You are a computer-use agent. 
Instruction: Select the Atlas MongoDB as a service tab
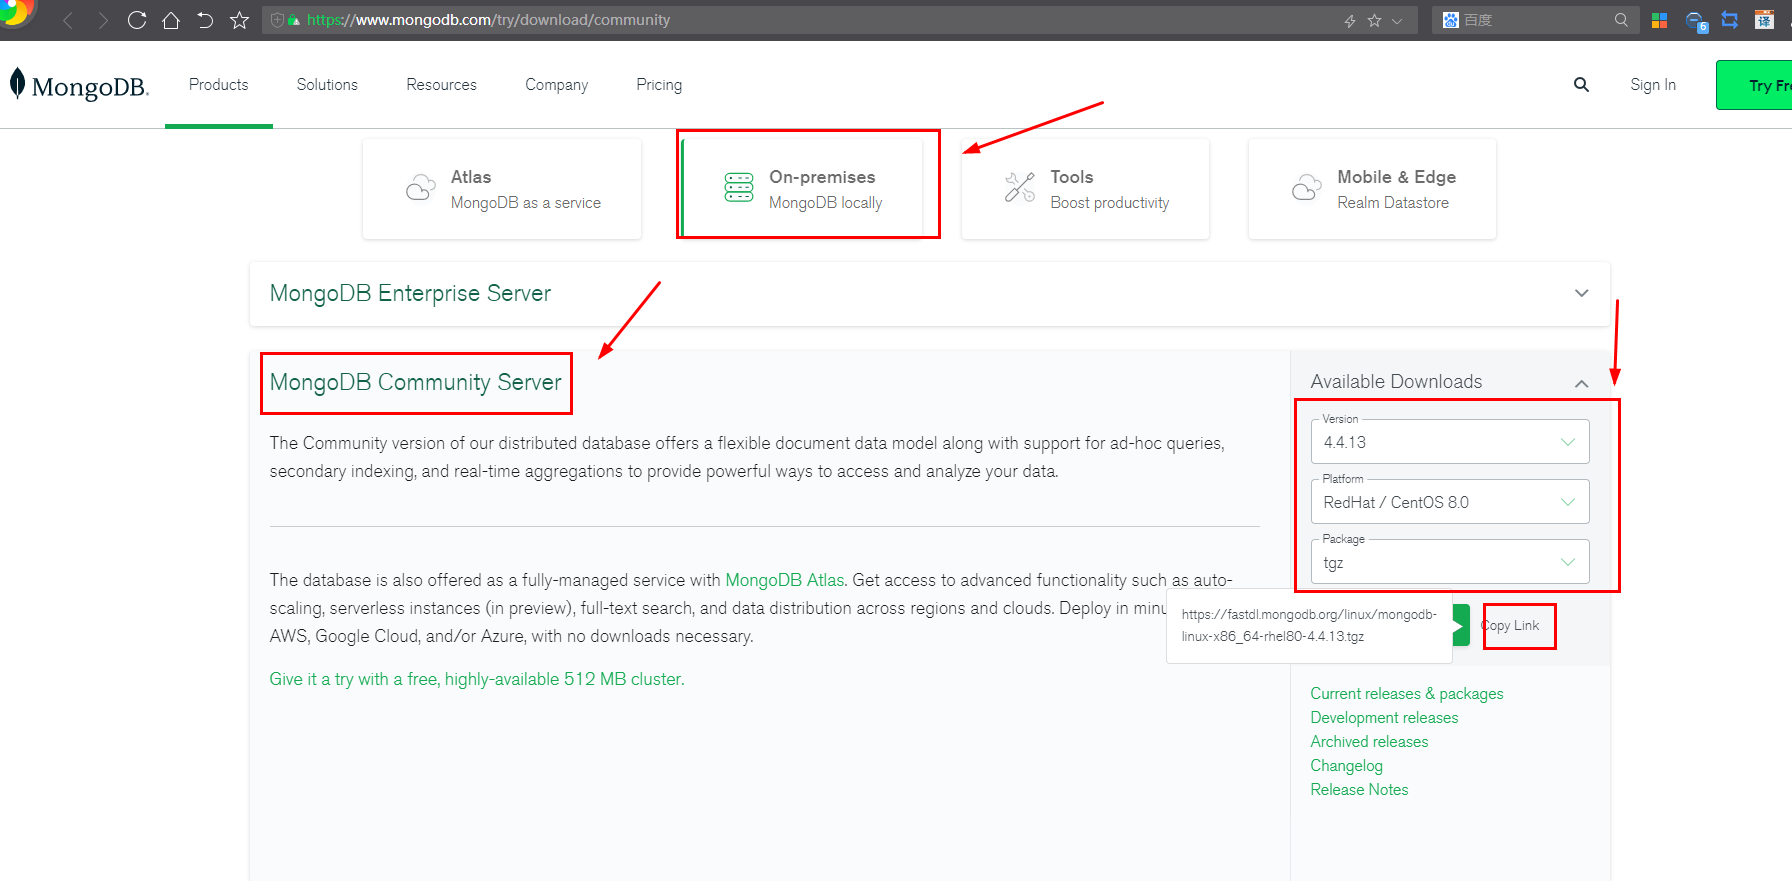(502, 189)
